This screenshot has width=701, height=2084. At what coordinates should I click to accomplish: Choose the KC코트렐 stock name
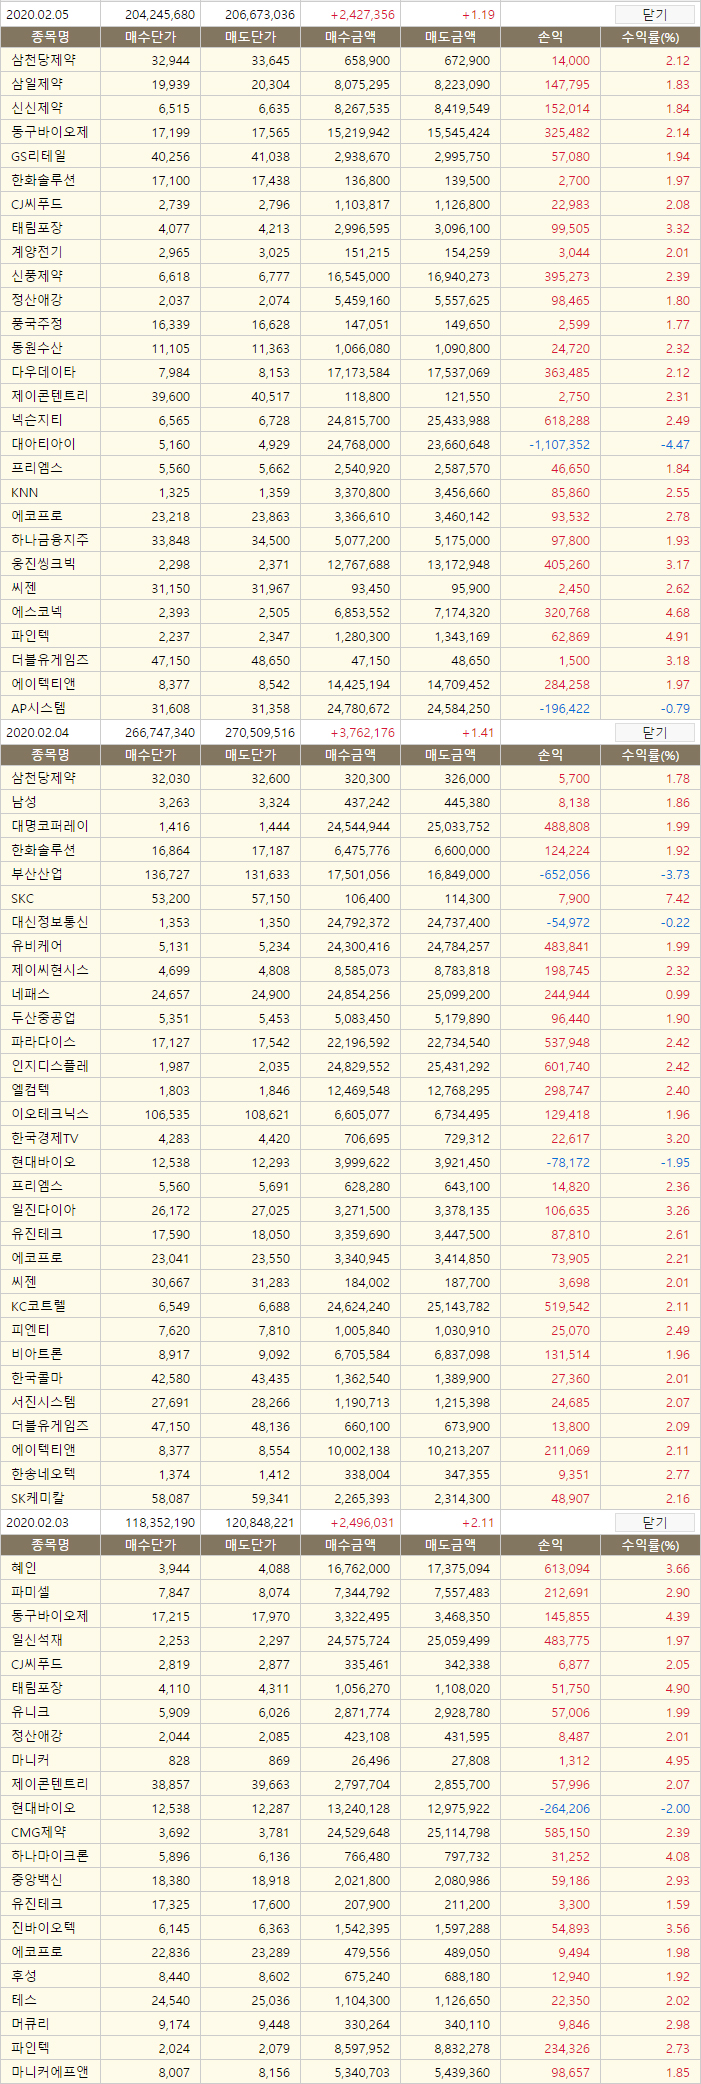39,1306
